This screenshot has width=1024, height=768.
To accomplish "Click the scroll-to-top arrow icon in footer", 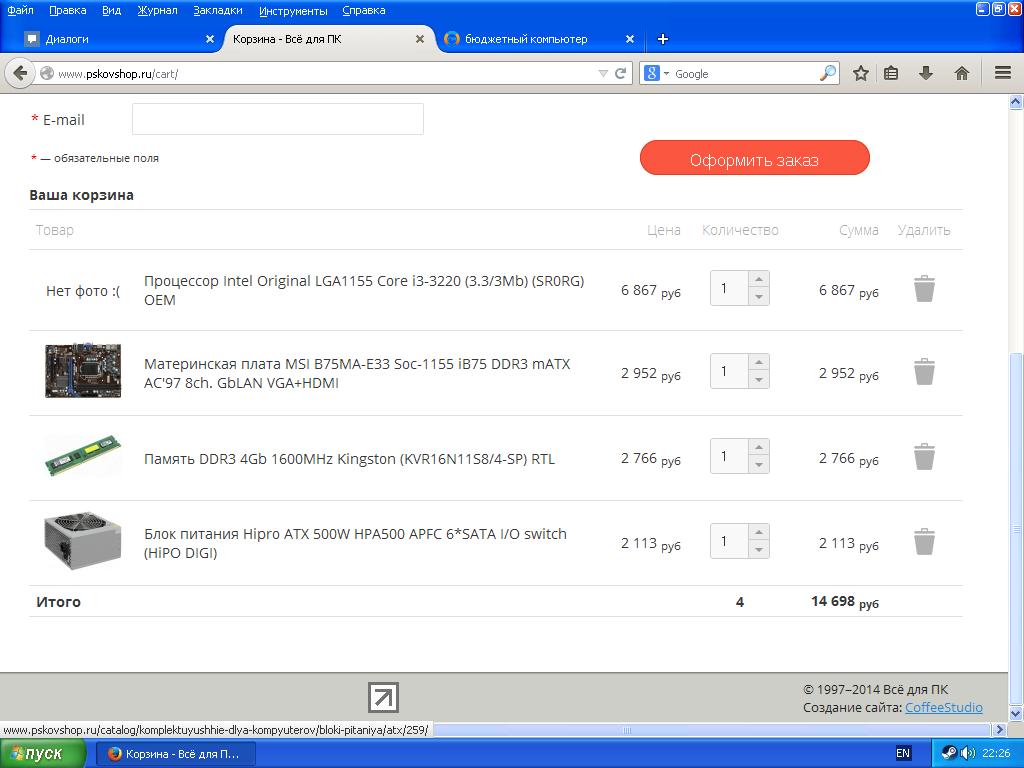I will [x=383, y=697].
